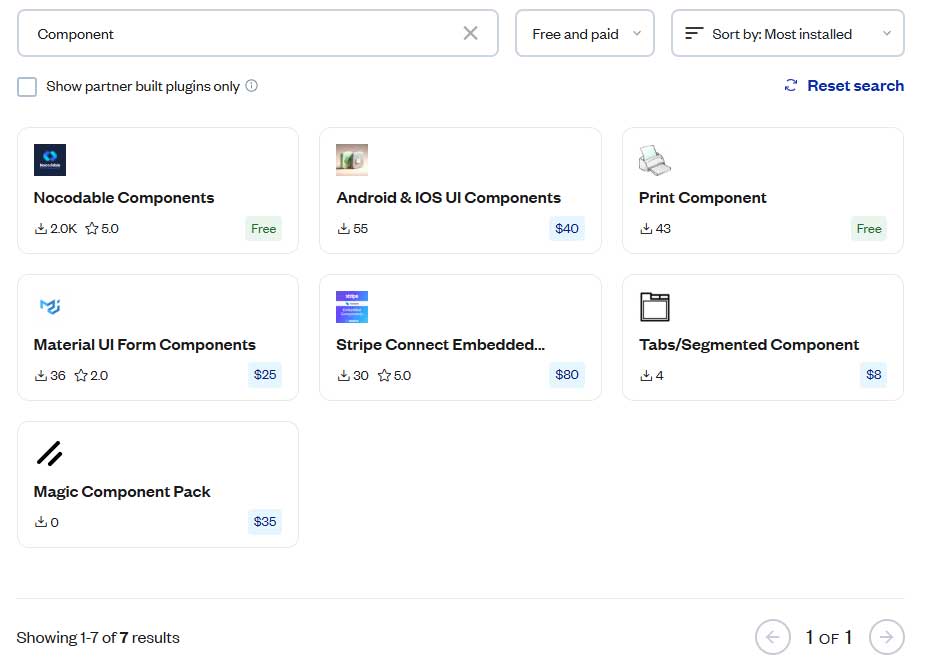
Task: Click the Free badge on Print Component
Action: 868,228
